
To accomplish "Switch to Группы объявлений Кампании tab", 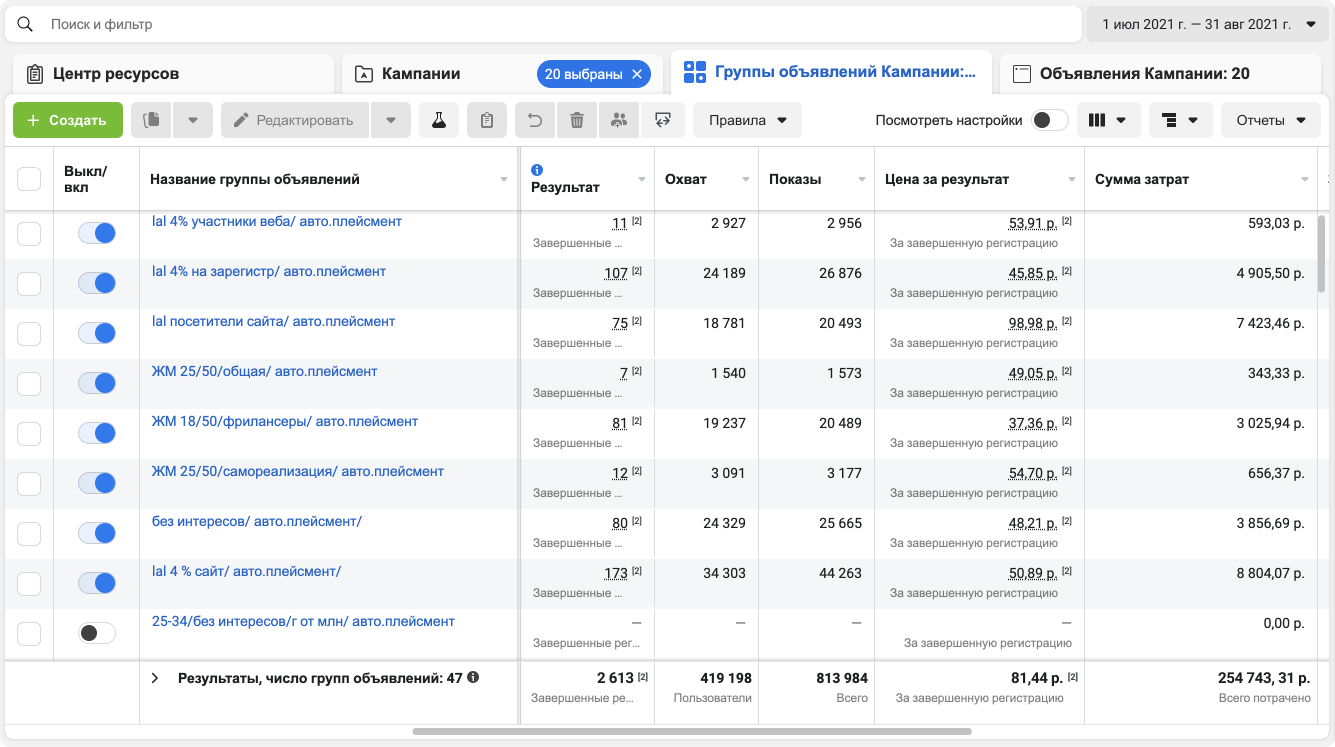I will 831,72.
